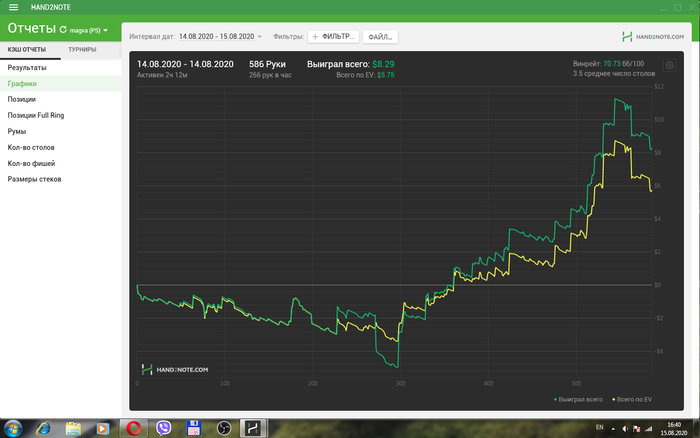Screen dimensions: 700x438
Task: Click the 586 Руки hand count
Action: coord(267,64)
